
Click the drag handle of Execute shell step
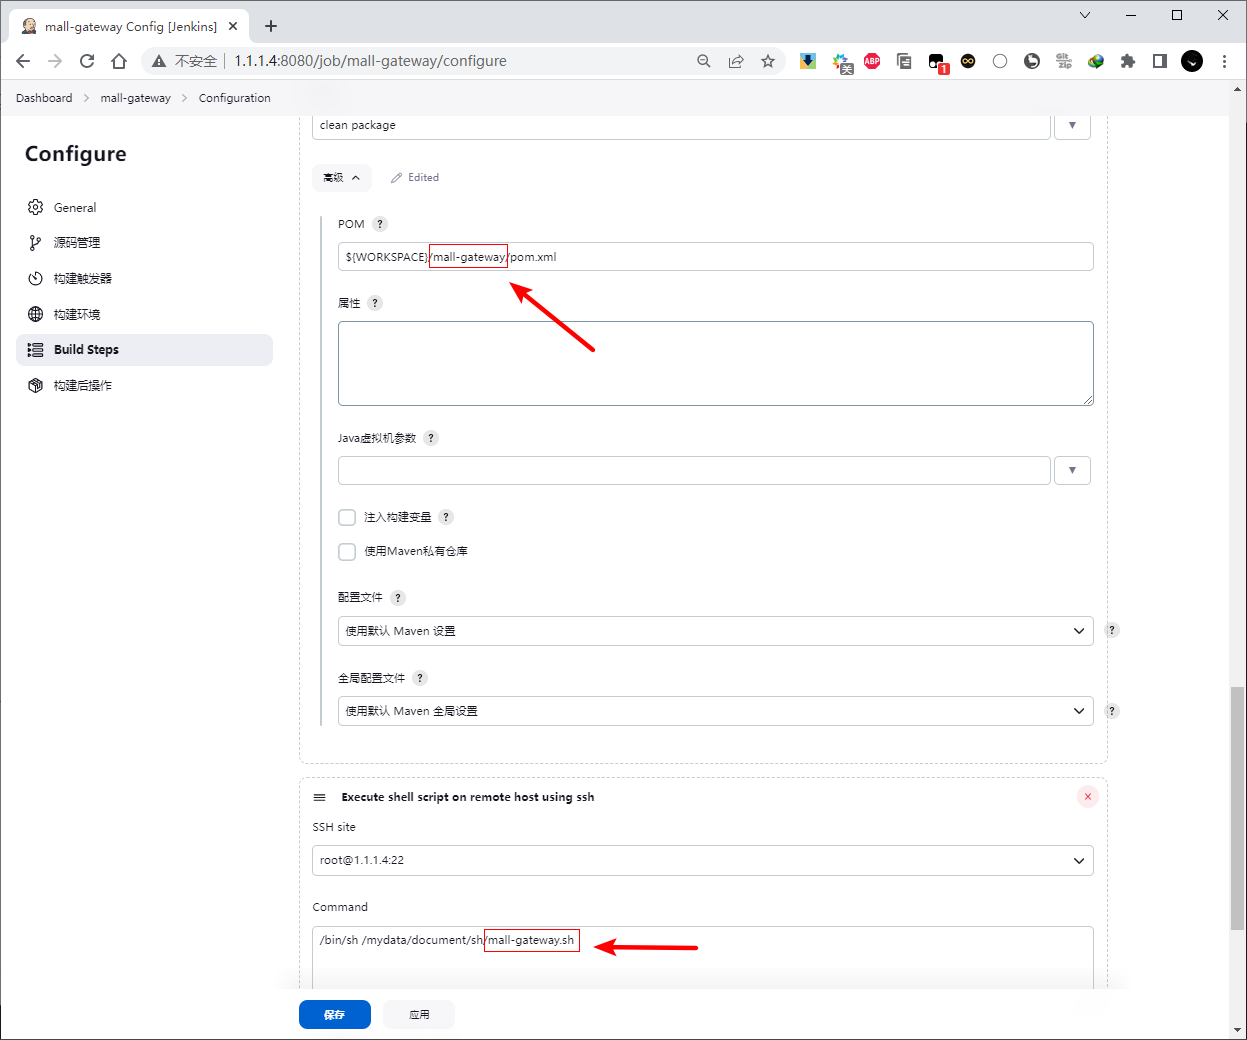[320, 797]
